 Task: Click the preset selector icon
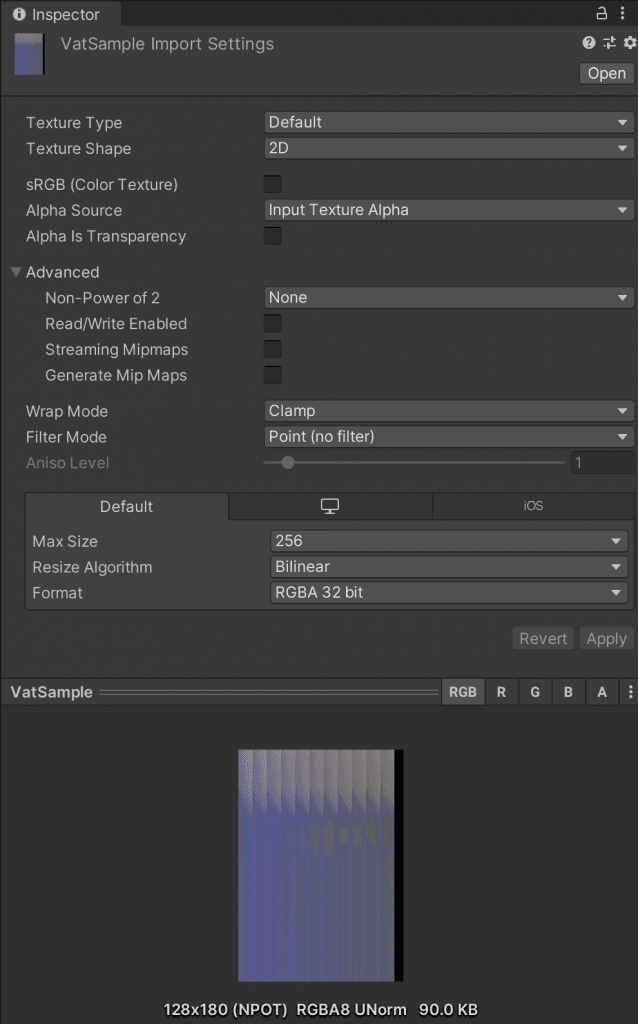(x=609, y=43)
